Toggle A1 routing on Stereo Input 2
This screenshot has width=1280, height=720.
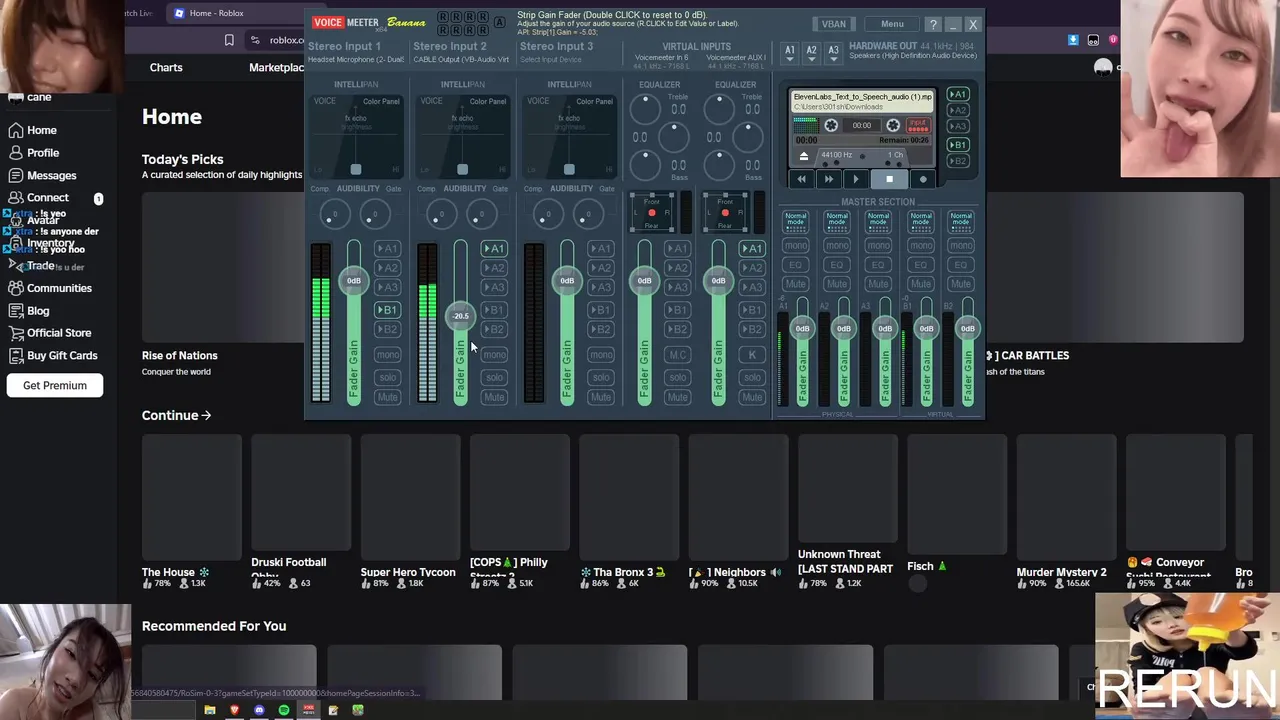click(x=494, y=248)
